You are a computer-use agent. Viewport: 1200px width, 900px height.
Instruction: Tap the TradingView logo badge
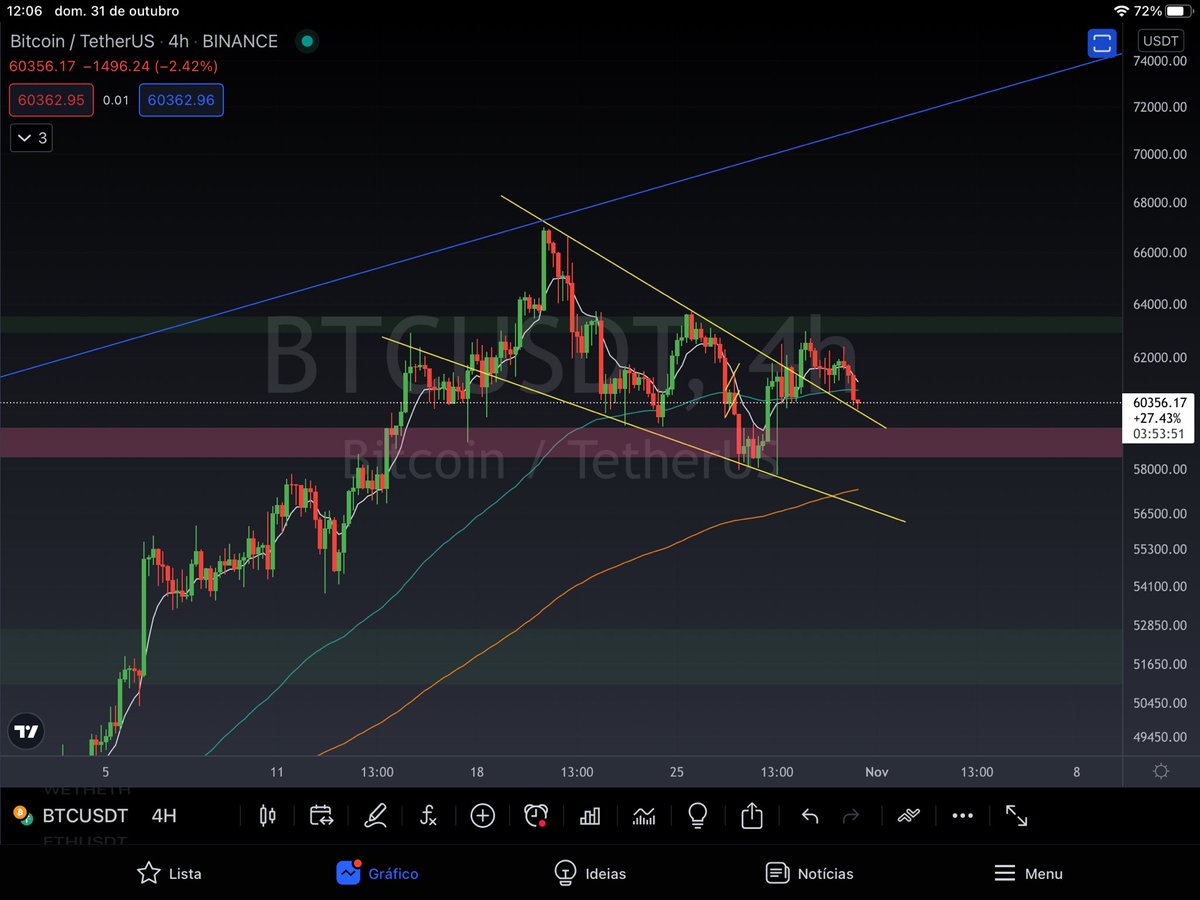click(26, 732)
